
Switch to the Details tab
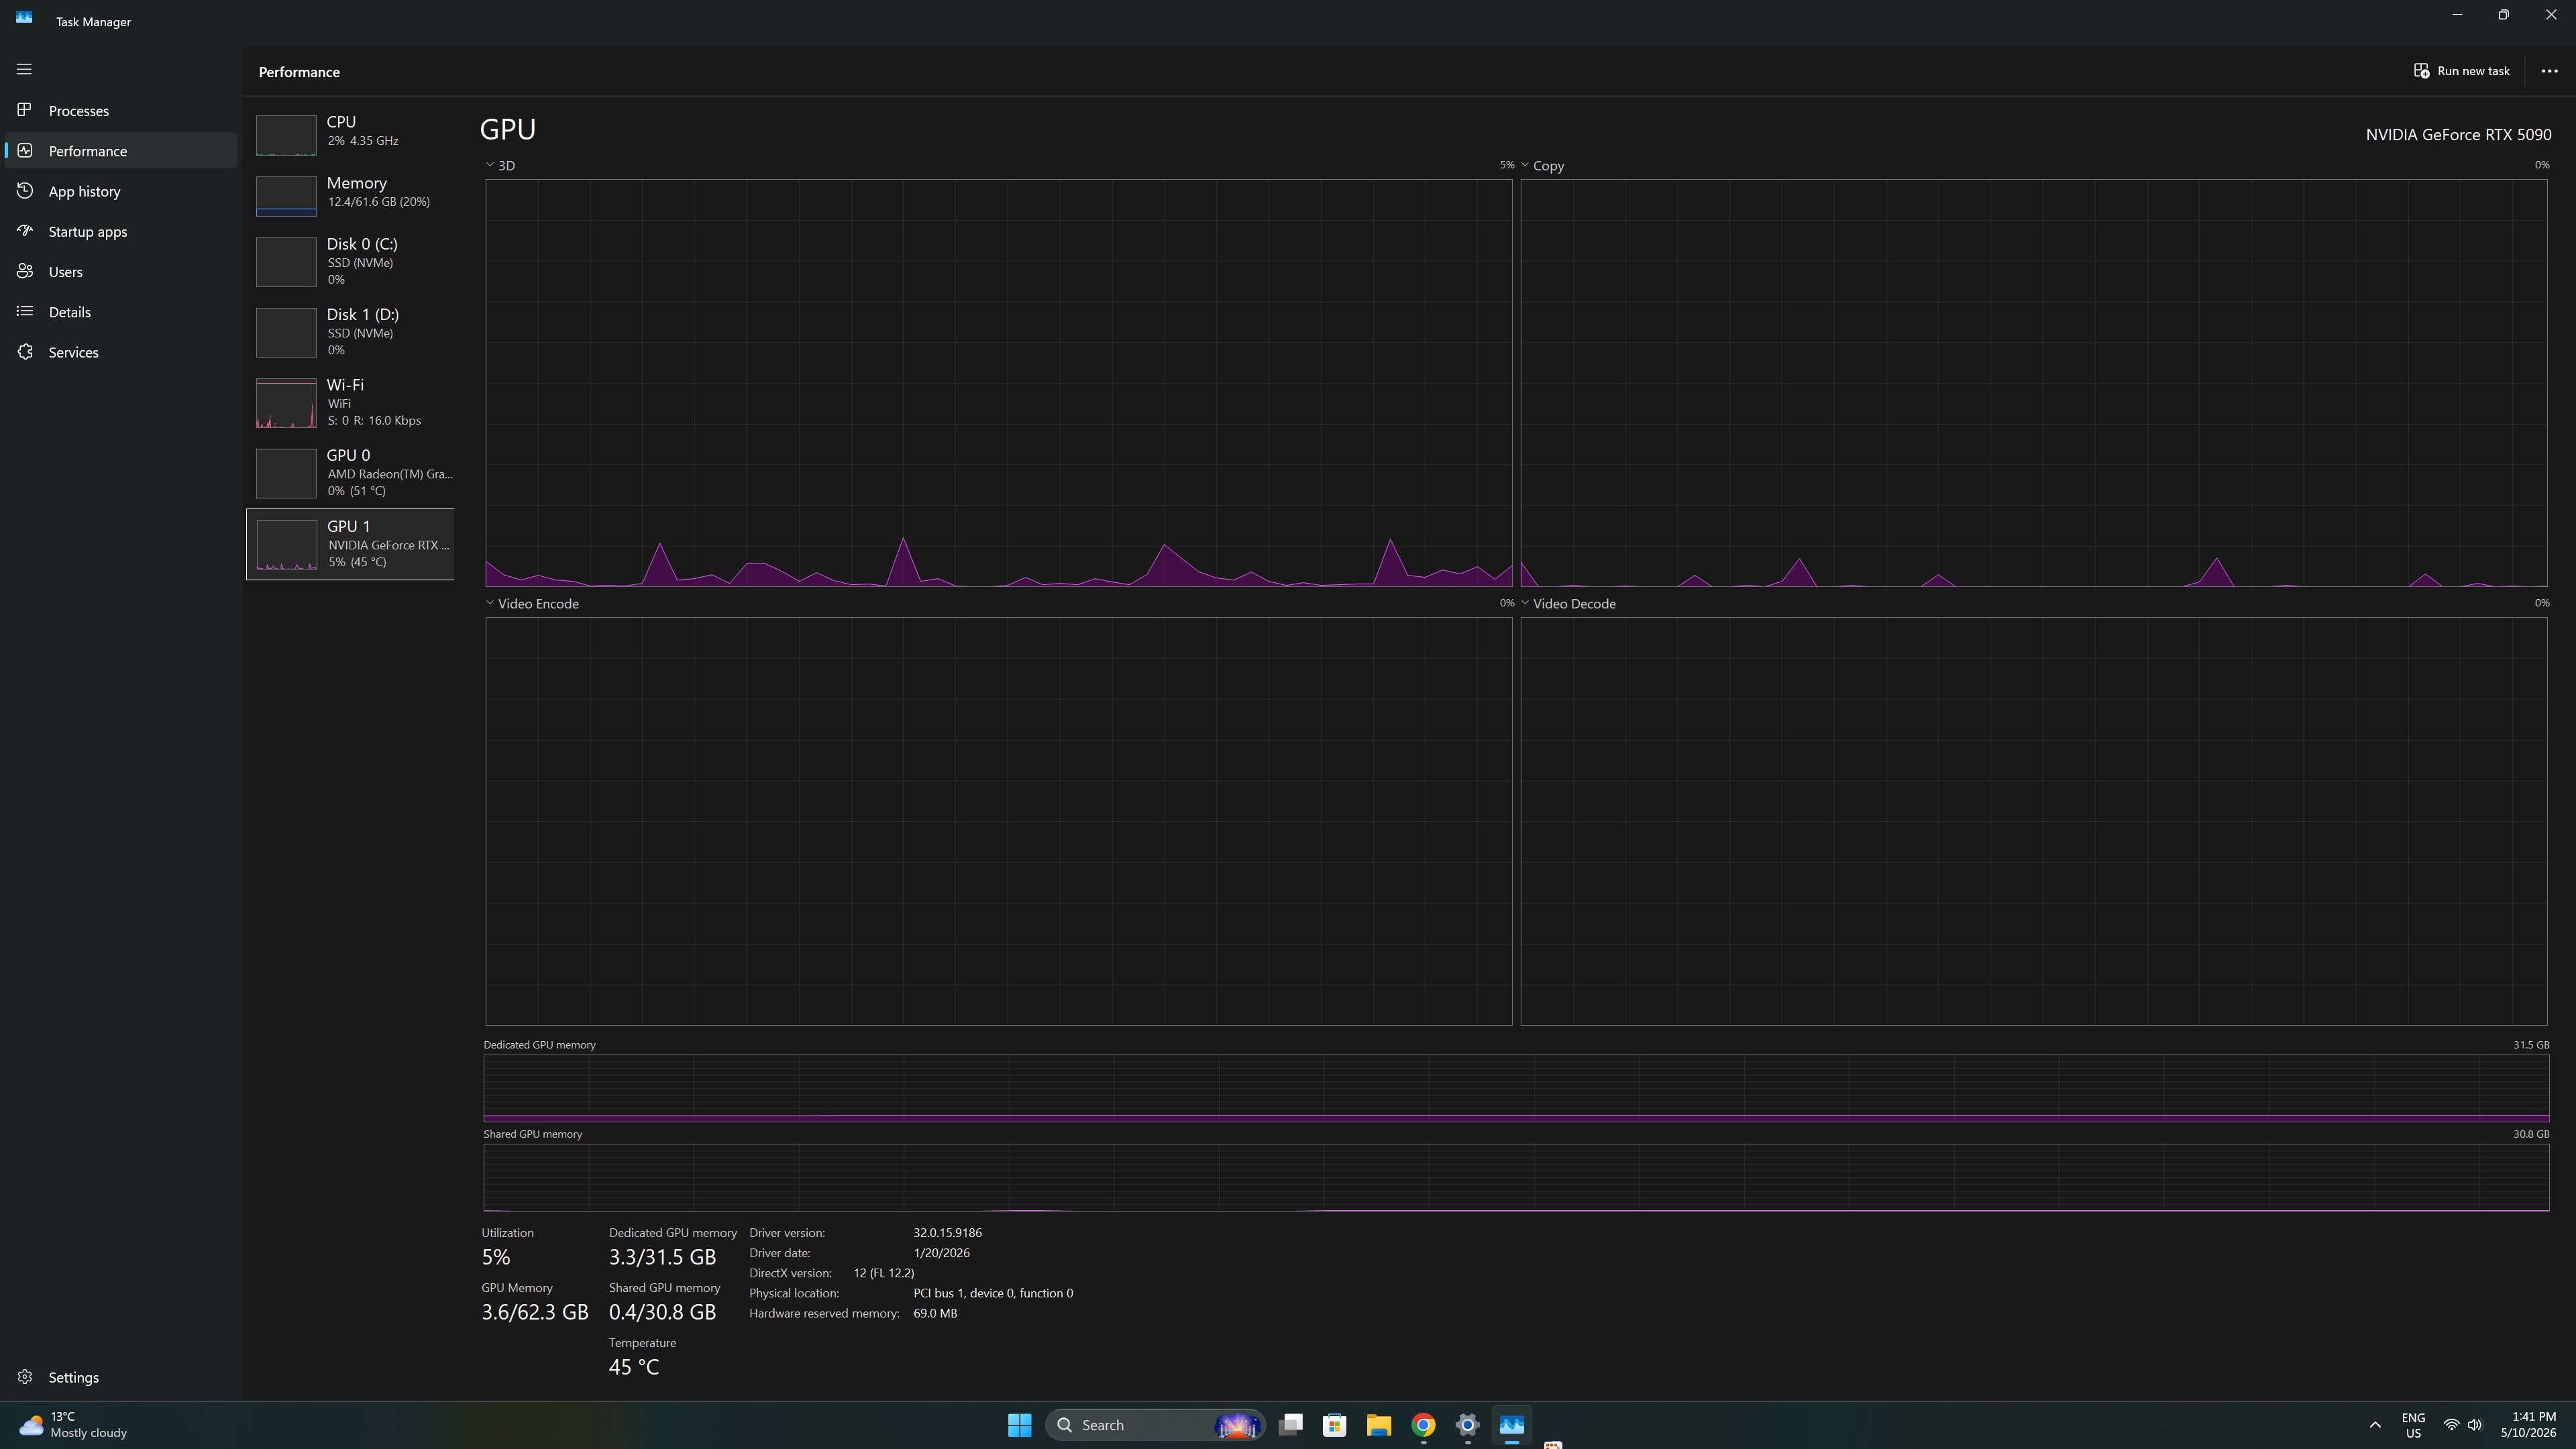pyautogui.click(x=121, y=312)
